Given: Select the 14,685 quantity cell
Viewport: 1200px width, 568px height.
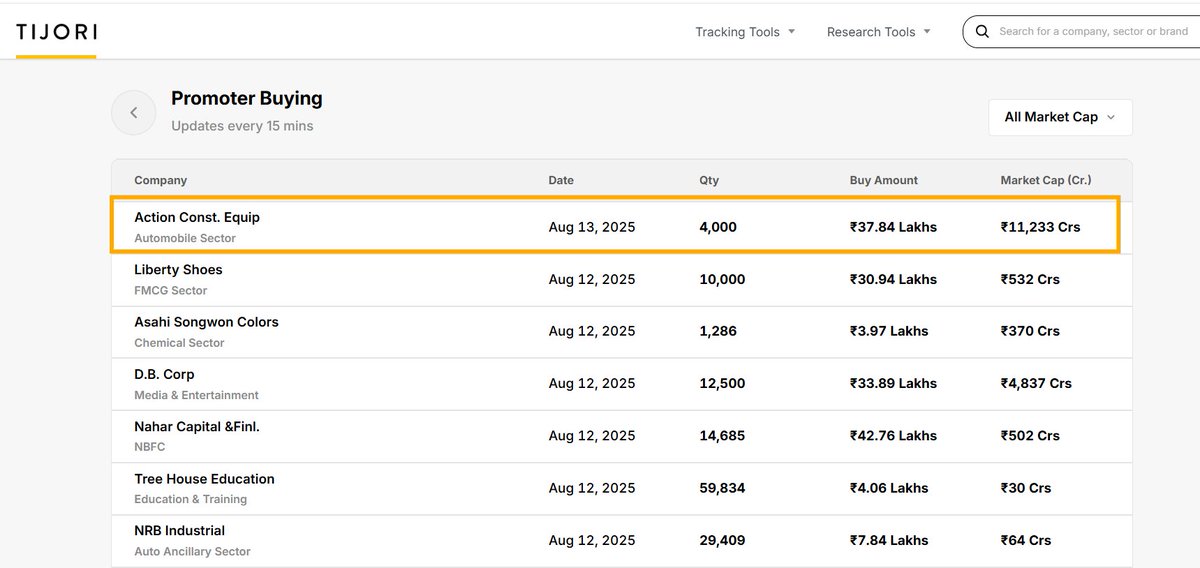Looking at the screenshot, I should tap(722, 436).
